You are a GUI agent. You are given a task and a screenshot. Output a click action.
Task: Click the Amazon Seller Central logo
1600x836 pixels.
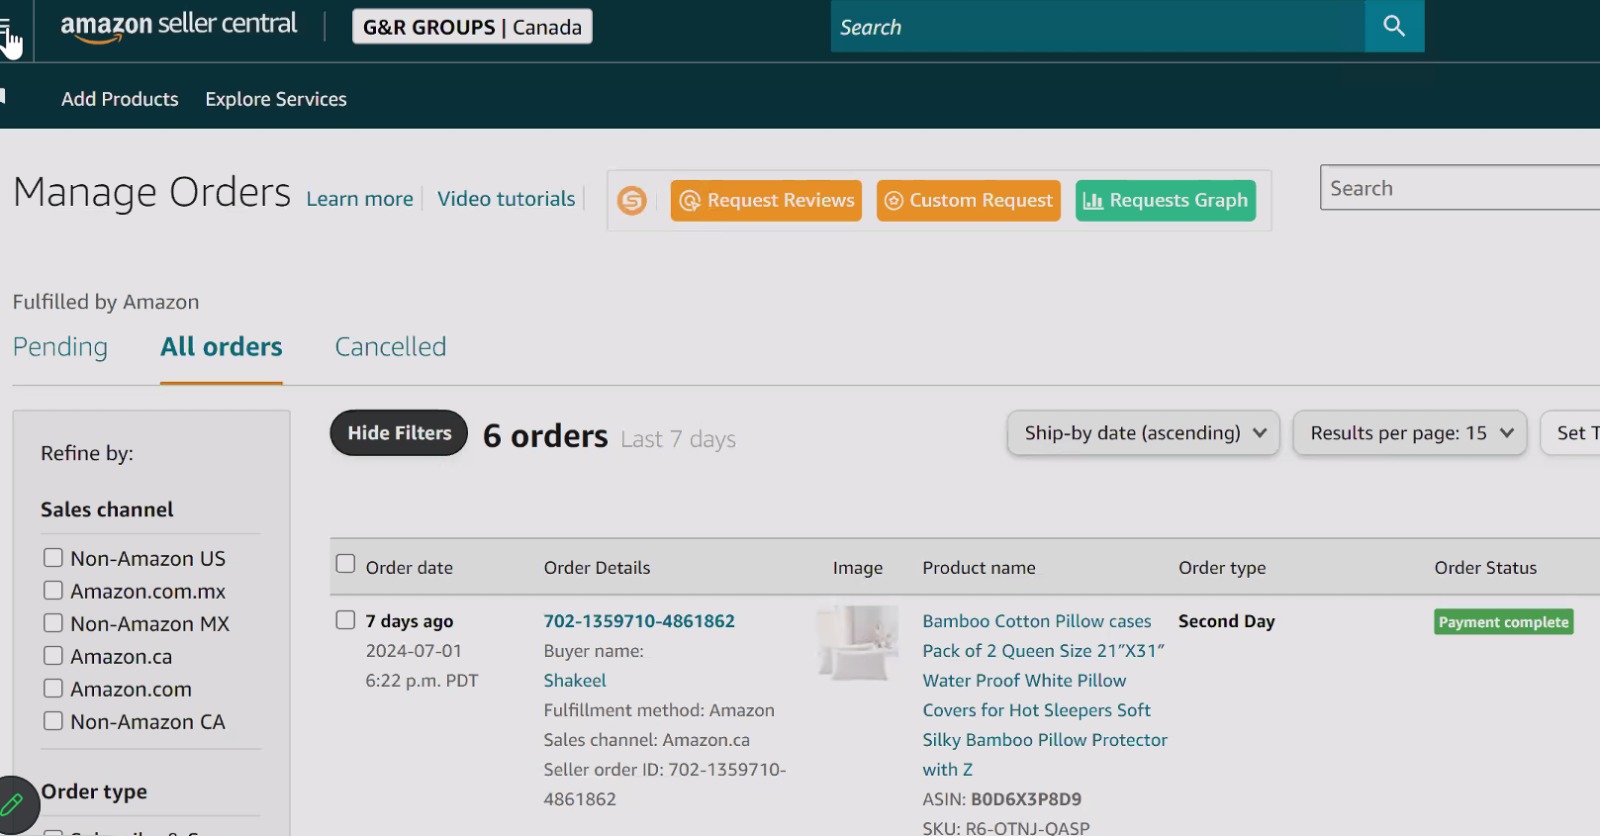tap(178, 26)
